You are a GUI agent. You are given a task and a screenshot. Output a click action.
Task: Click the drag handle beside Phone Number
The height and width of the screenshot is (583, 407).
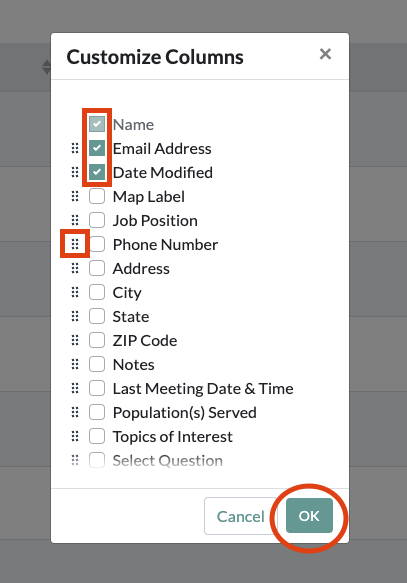75,244
